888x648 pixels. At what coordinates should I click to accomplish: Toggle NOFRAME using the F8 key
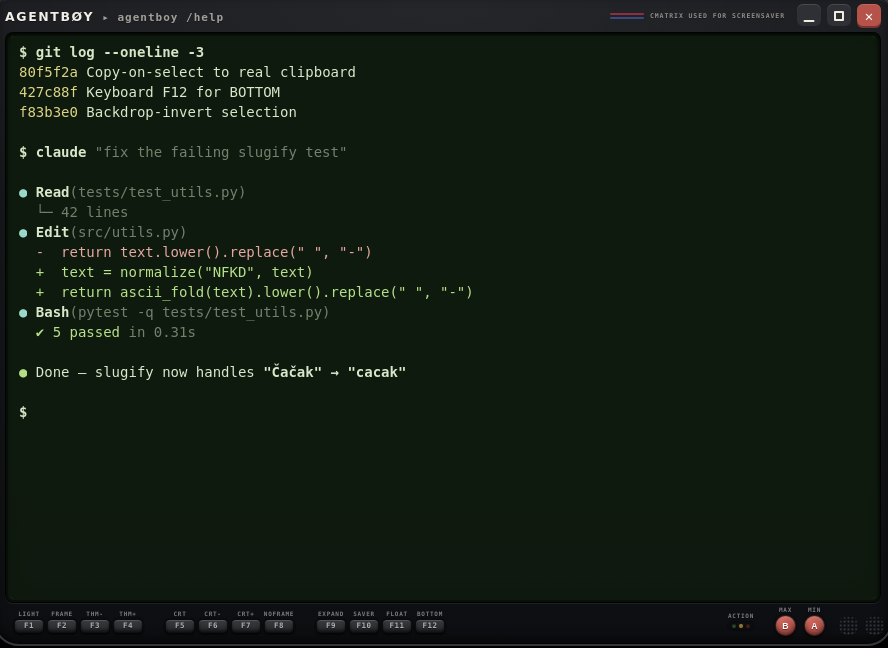[x=279, y=625]
